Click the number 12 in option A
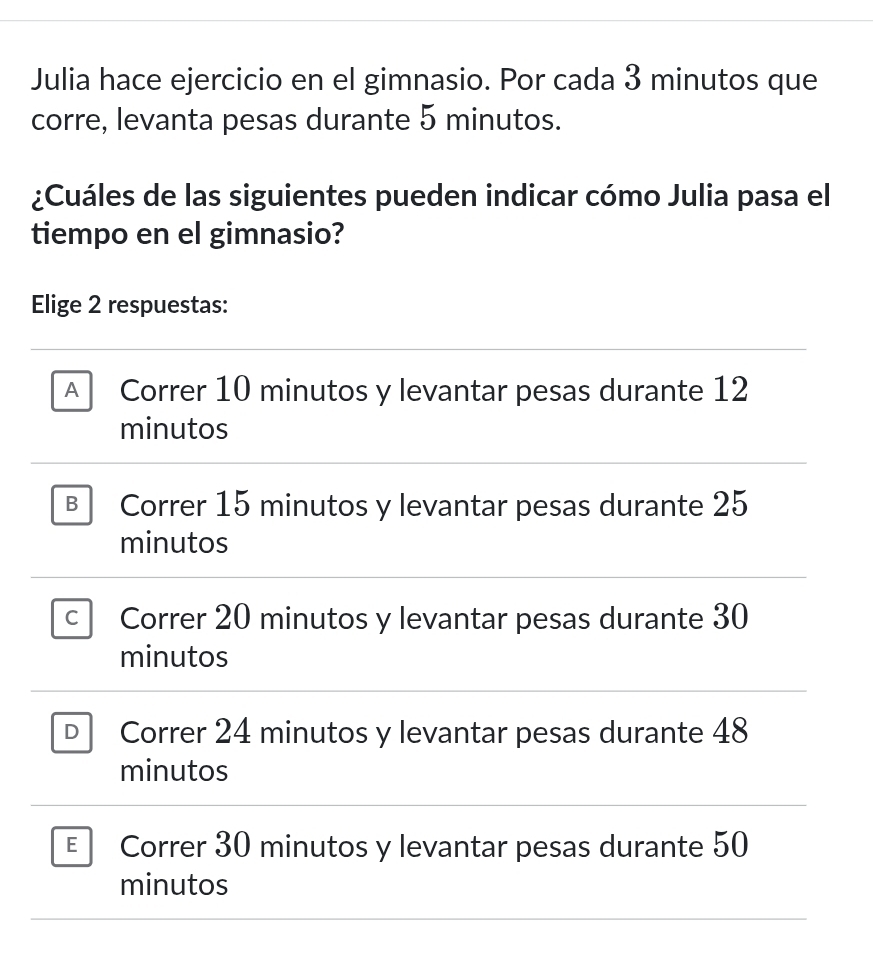The width and height of the screenshot is (873, 963). [x=730, y=391]
